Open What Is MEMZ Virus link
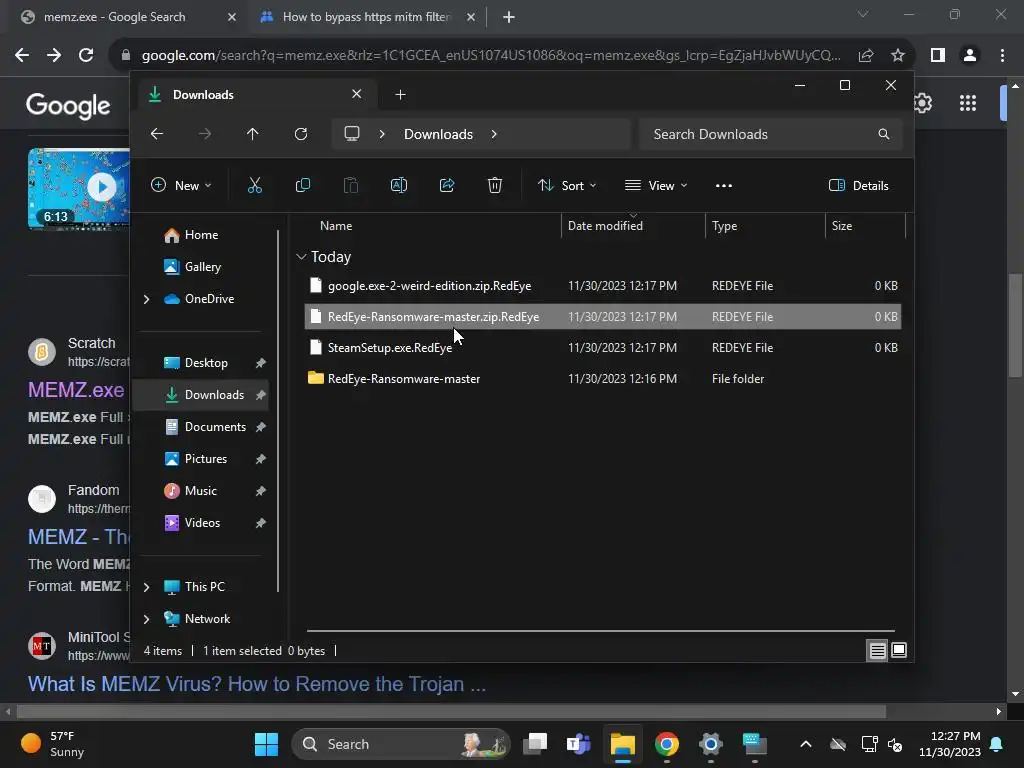Viewport: 1024px width, 768px height. (257, 684)
